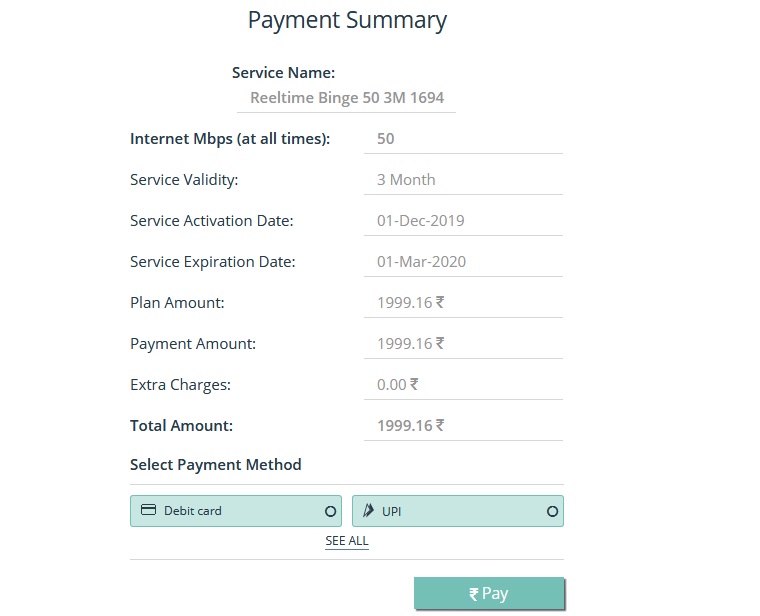The height and width of the screenshot is (616, 760).
Task: Choose the UPI payment option
Action: pos(457,511)
